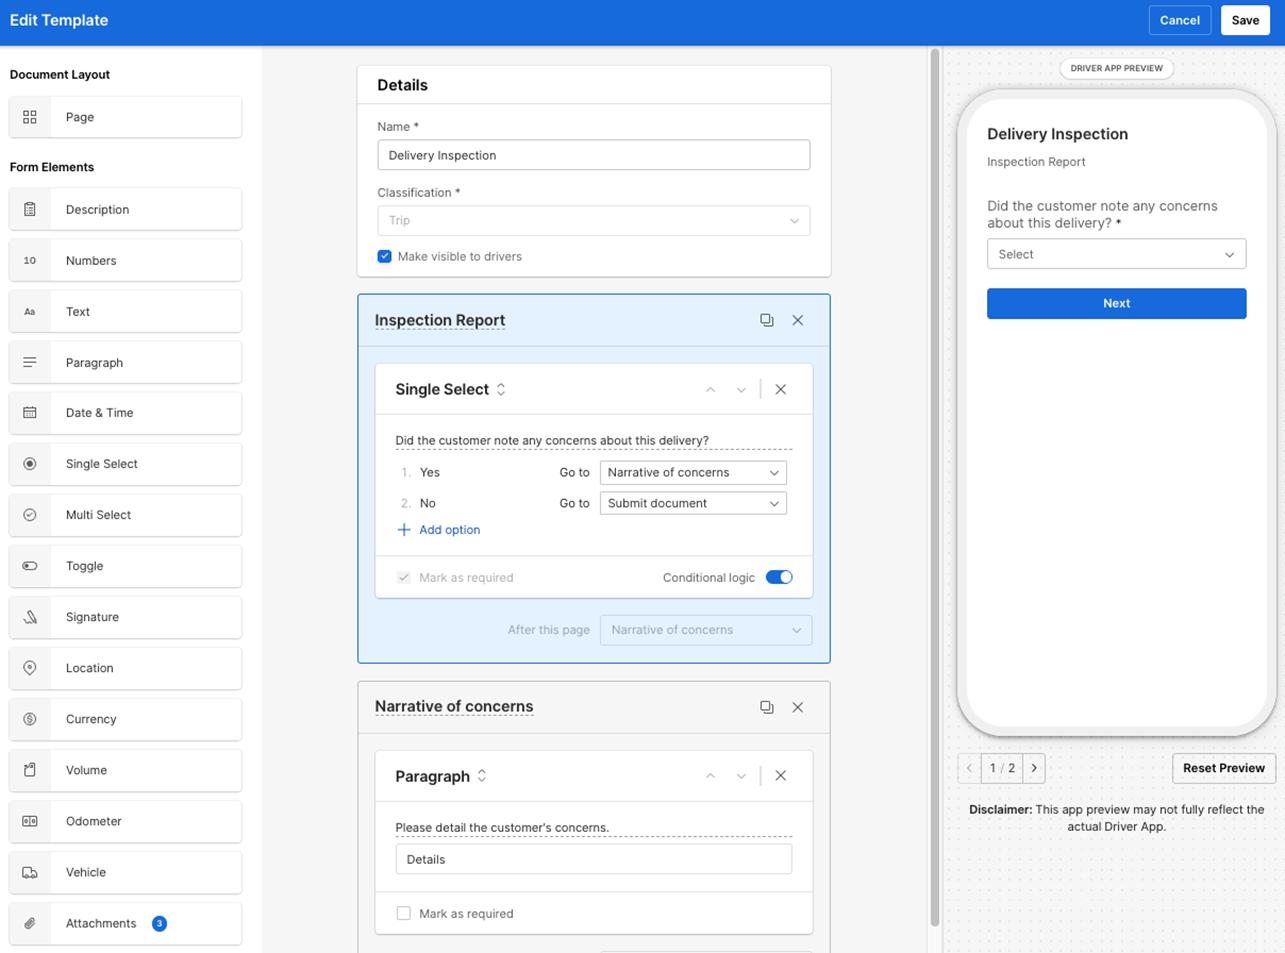Edit the Inspection Report page title
Viewport: 1285px width, 953px height.
coord(440,320)
